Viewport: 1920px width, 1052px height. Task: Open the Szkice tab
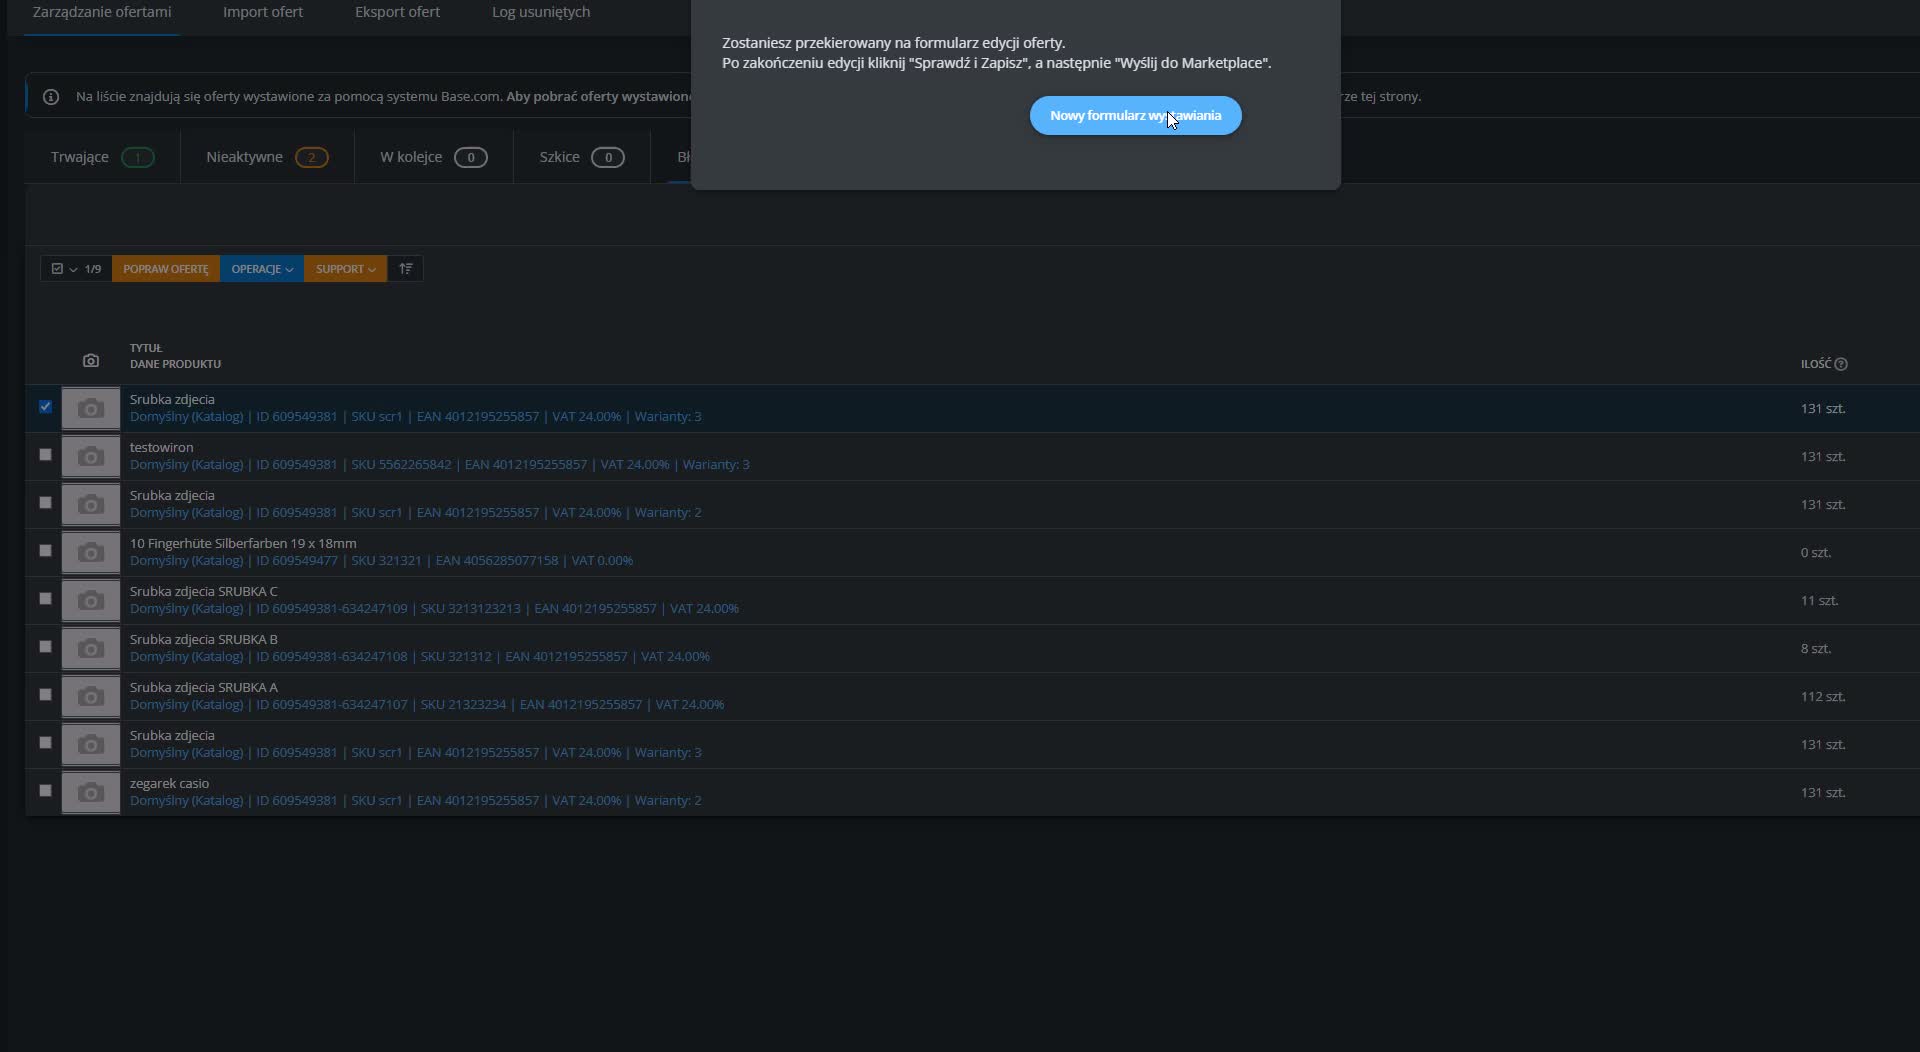coord(581,157)
